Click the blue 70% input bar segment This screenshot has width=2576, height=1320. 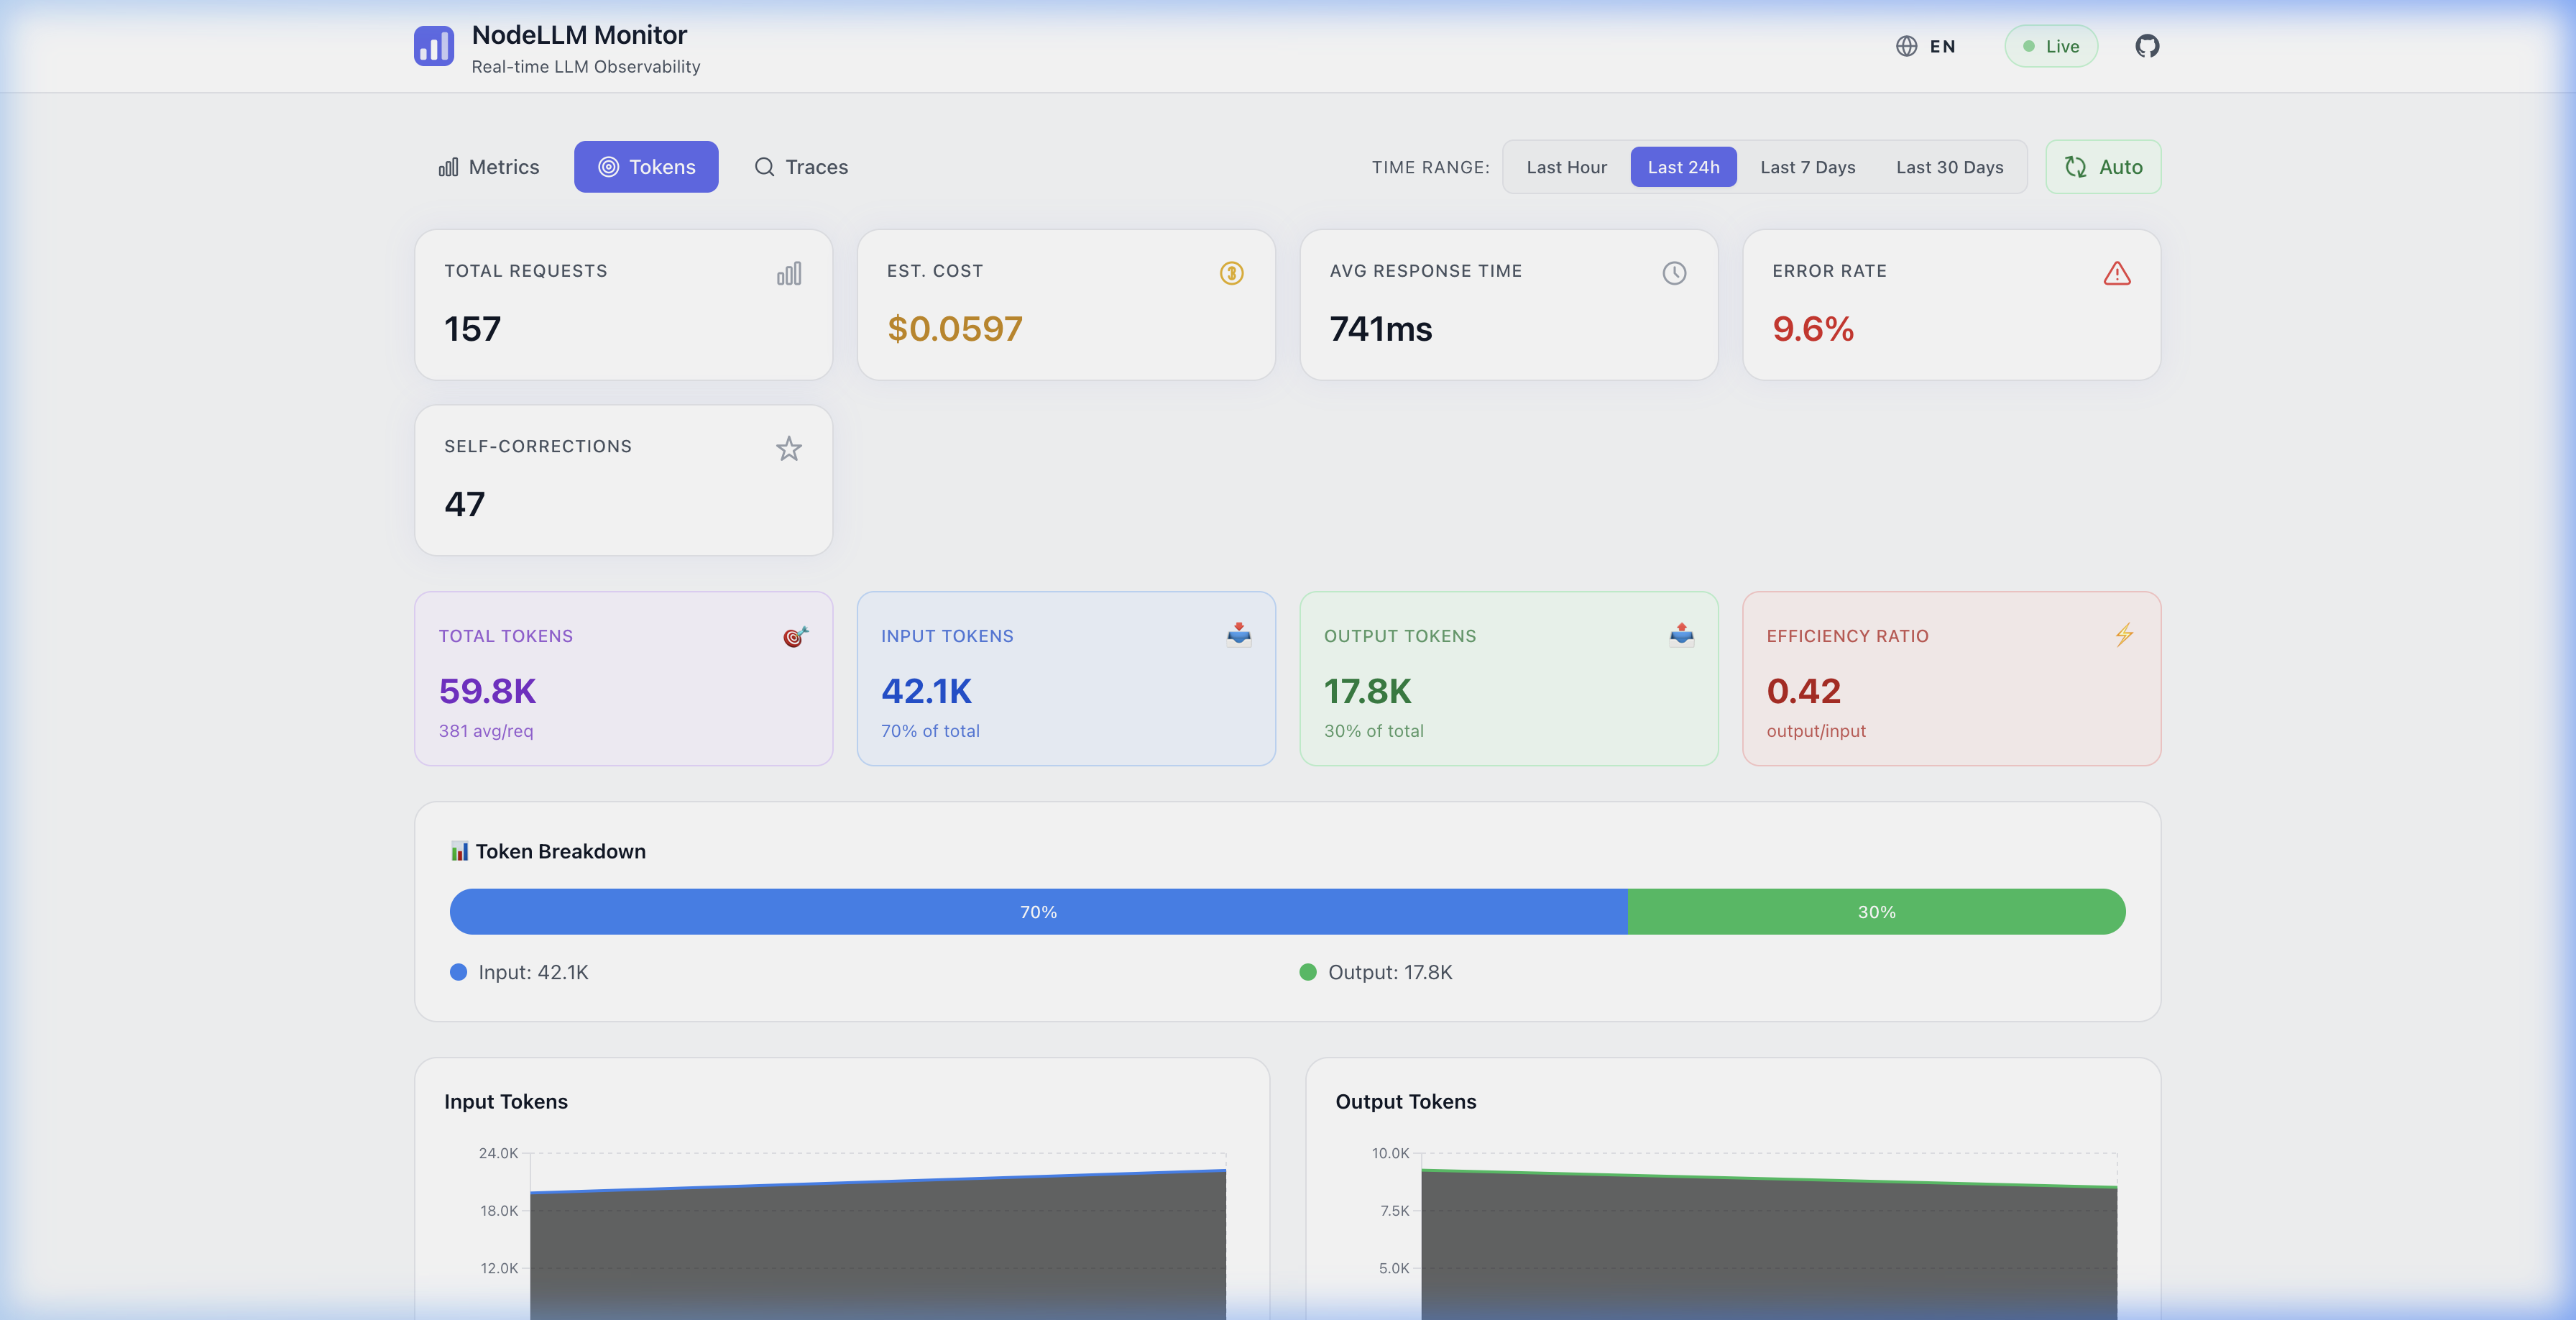1038,912
